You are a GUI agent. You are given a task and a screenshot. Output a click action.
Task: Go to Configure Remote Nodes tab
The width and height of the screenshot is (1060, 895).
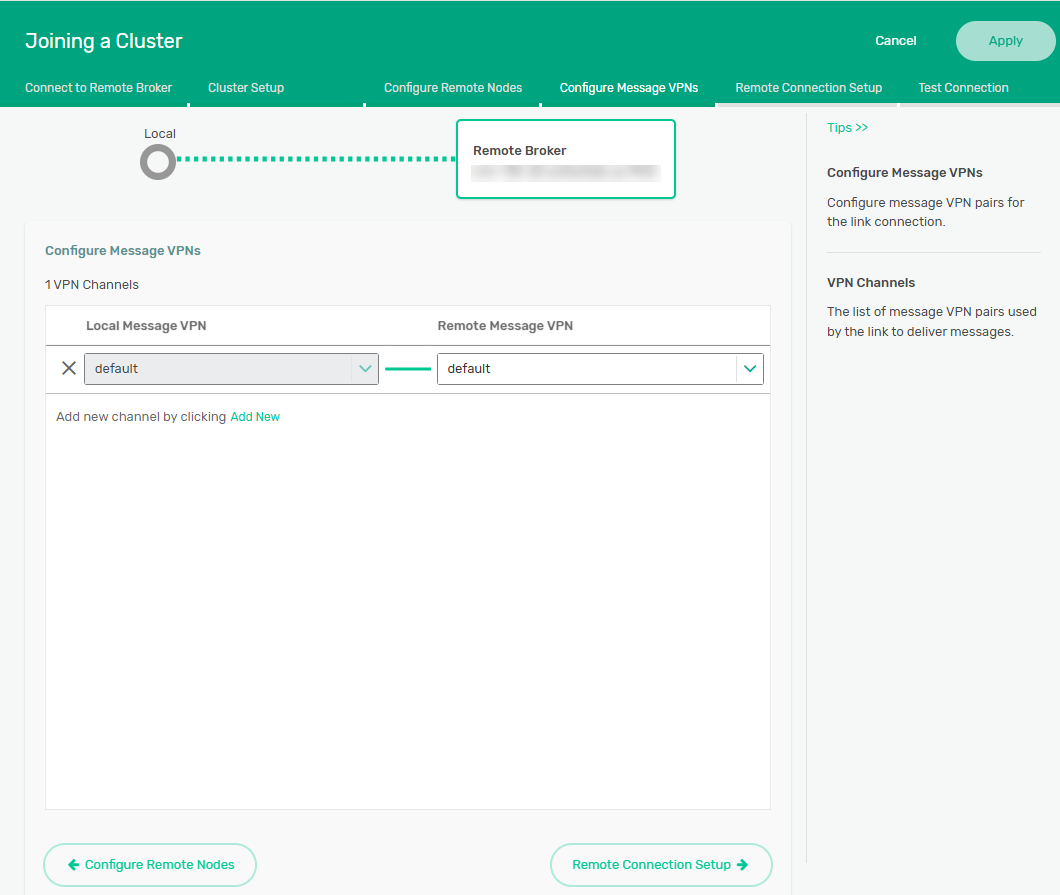453,88
